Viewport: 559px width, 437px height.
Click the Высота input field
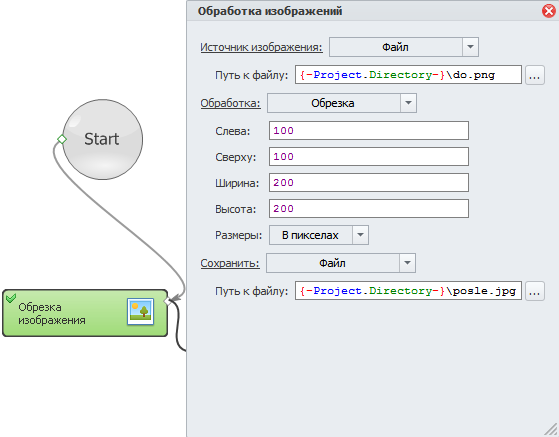369,209
